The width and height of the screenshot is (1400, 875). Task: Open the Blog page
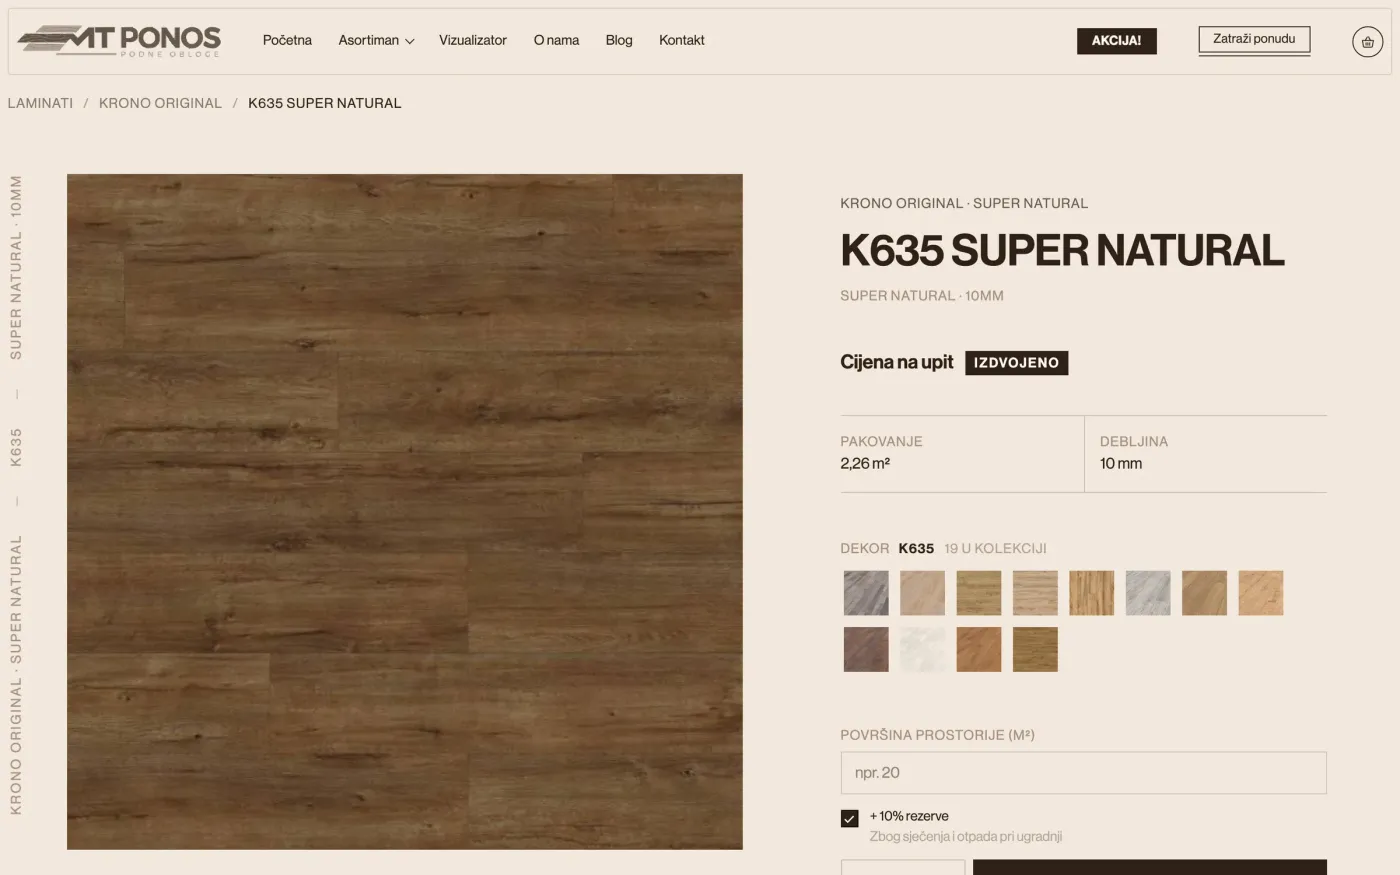coord(619,40)
